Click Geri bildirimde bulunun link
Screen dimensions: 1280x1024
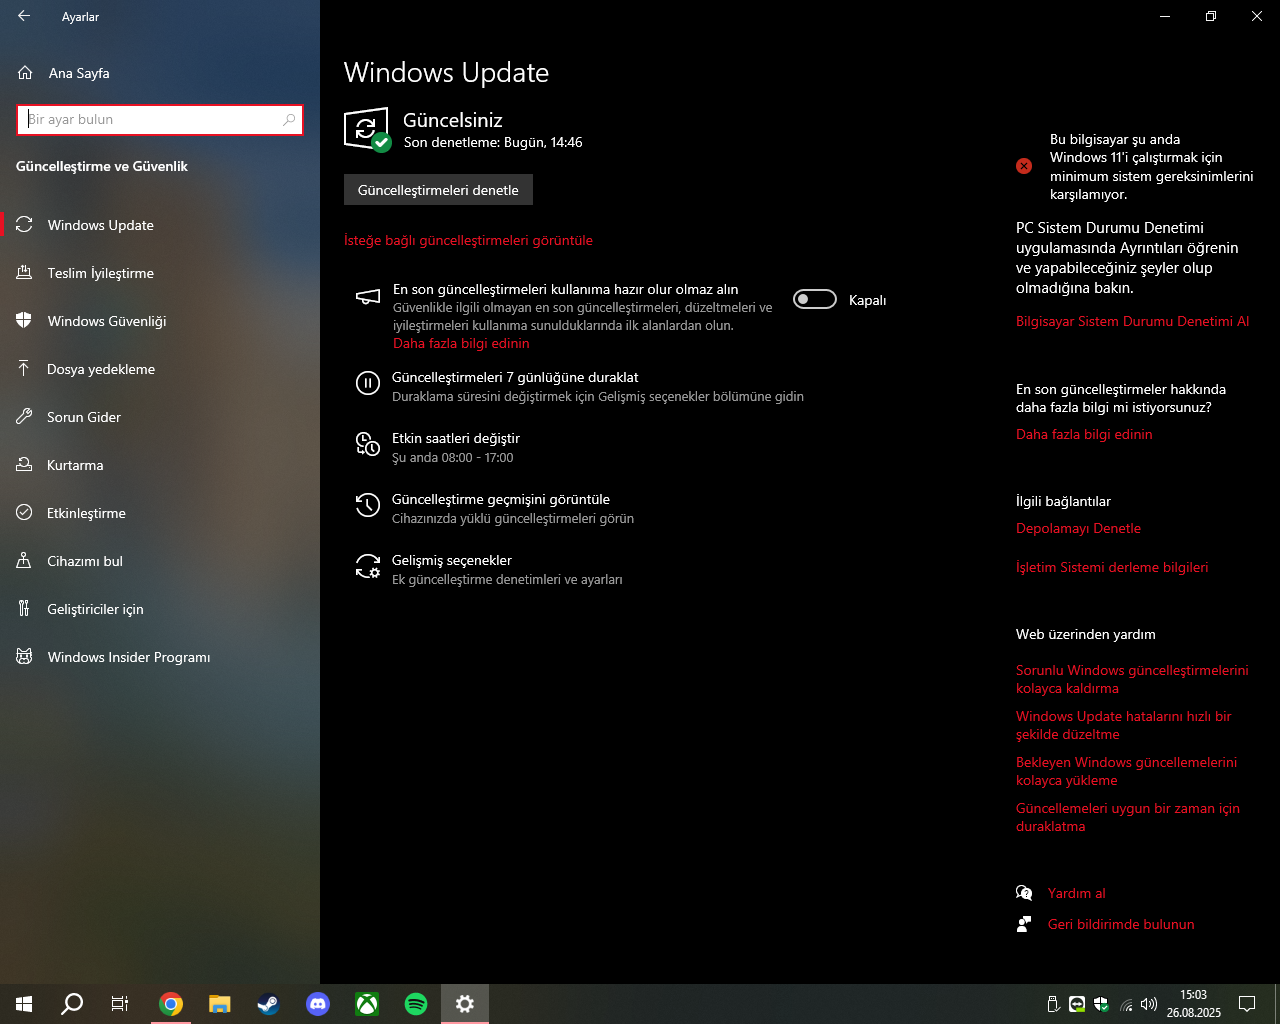[x=1121, y=924]
